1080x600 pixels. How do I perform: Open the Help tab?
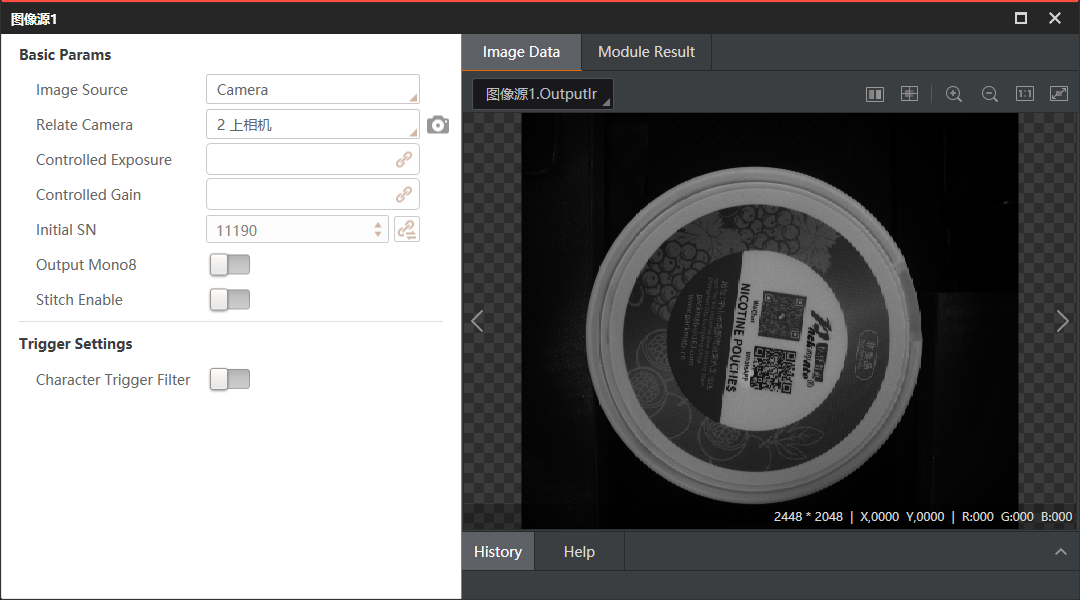[x=579, y=552]
